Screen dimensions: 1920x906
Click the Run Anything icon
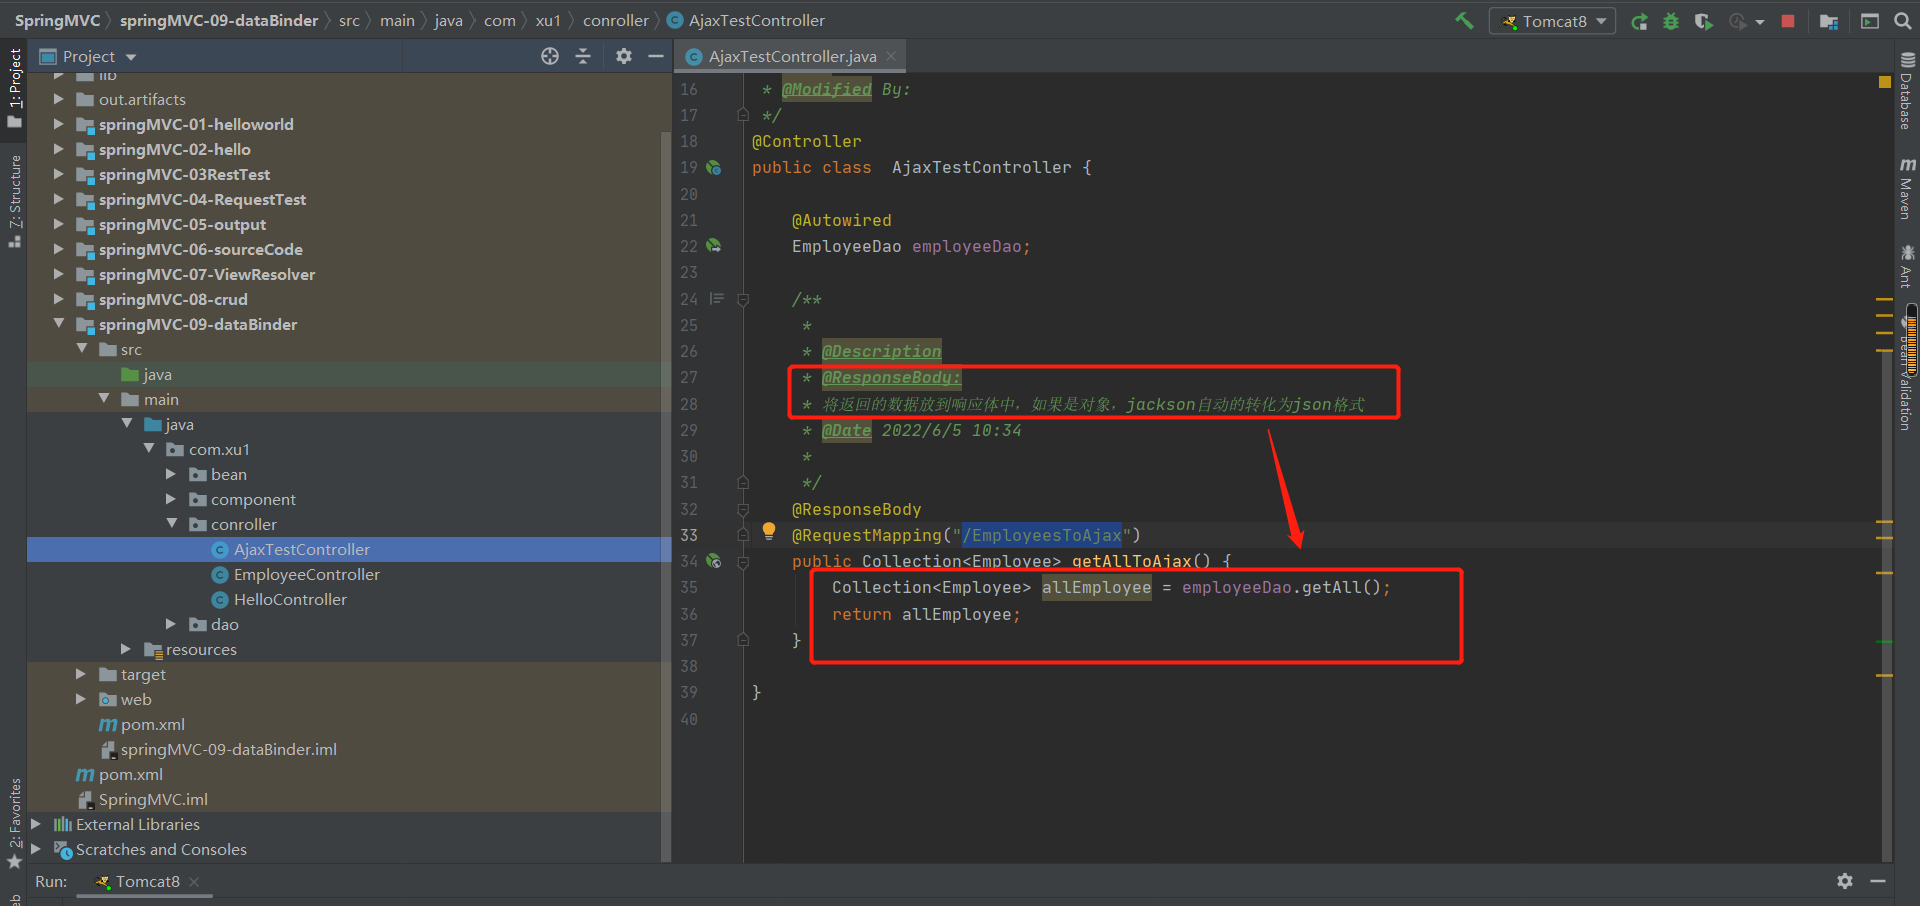pos(1870,21)
